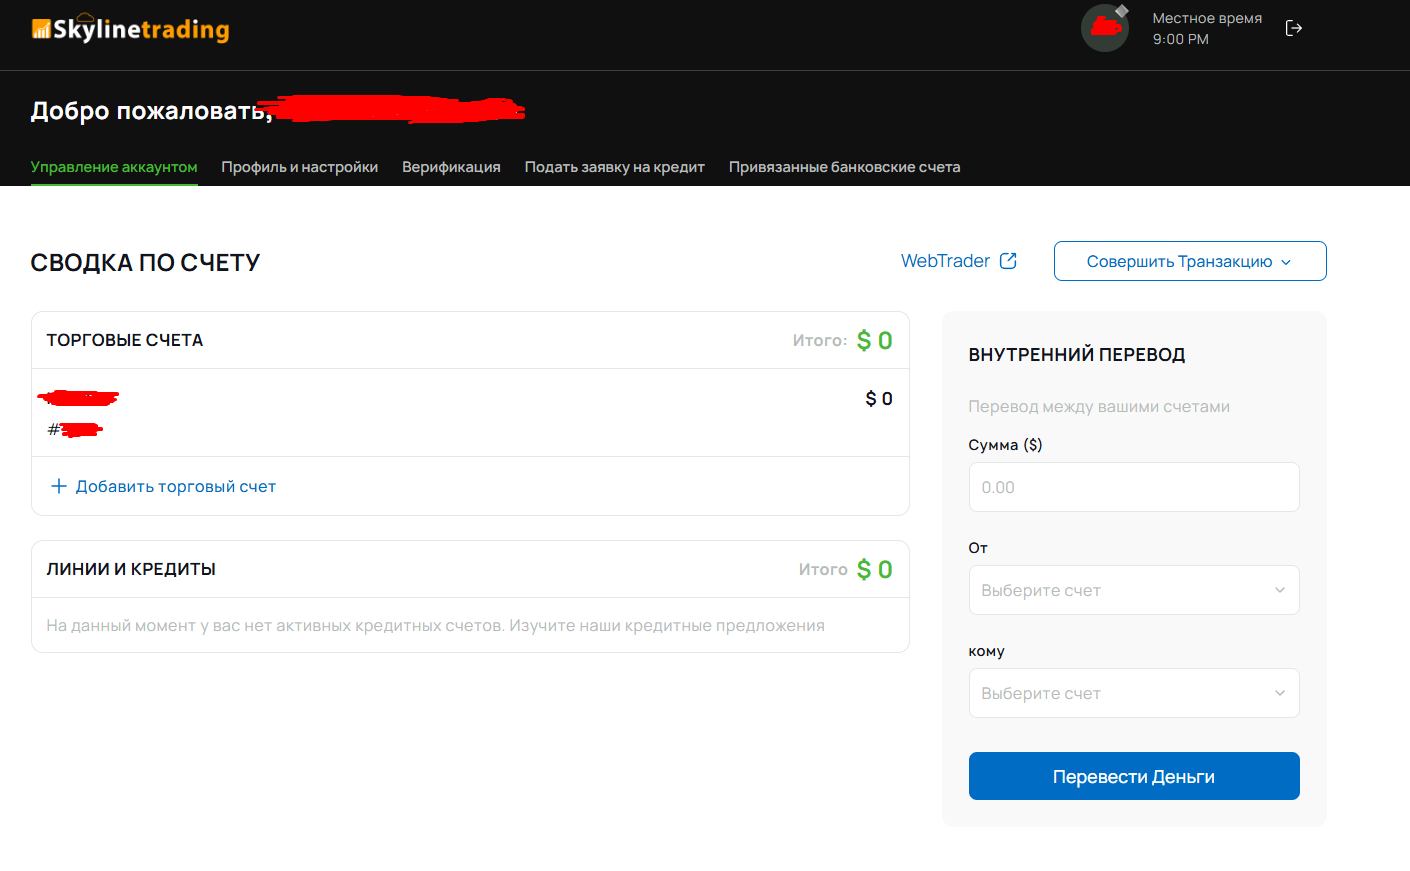Select the trading account row with $ 0
This screenshot has height=871, width=1410.
tap(469, 412)
